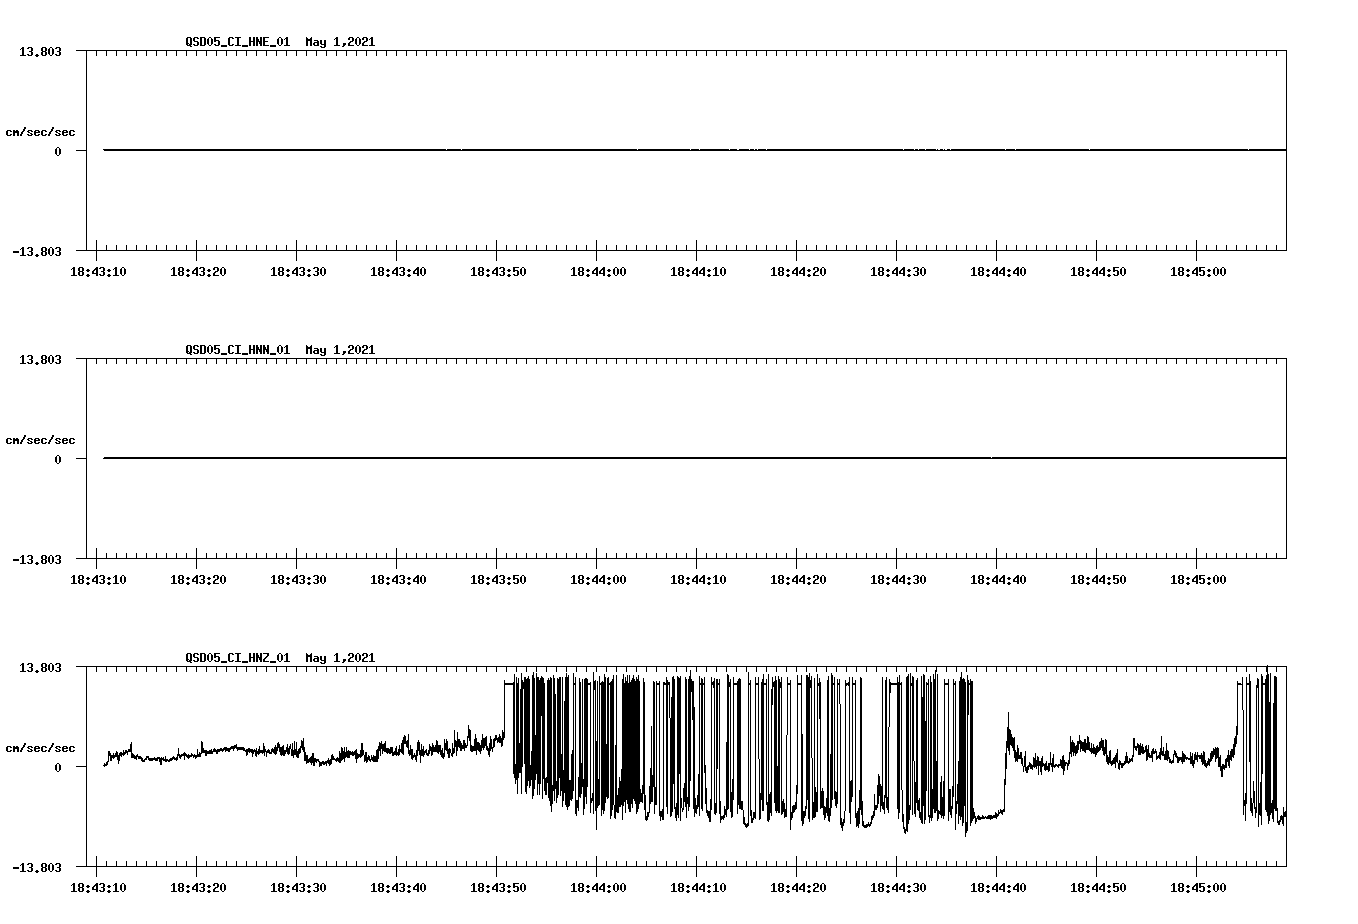Click the flat HNN trace at its baseline

(x=600, y=458)
